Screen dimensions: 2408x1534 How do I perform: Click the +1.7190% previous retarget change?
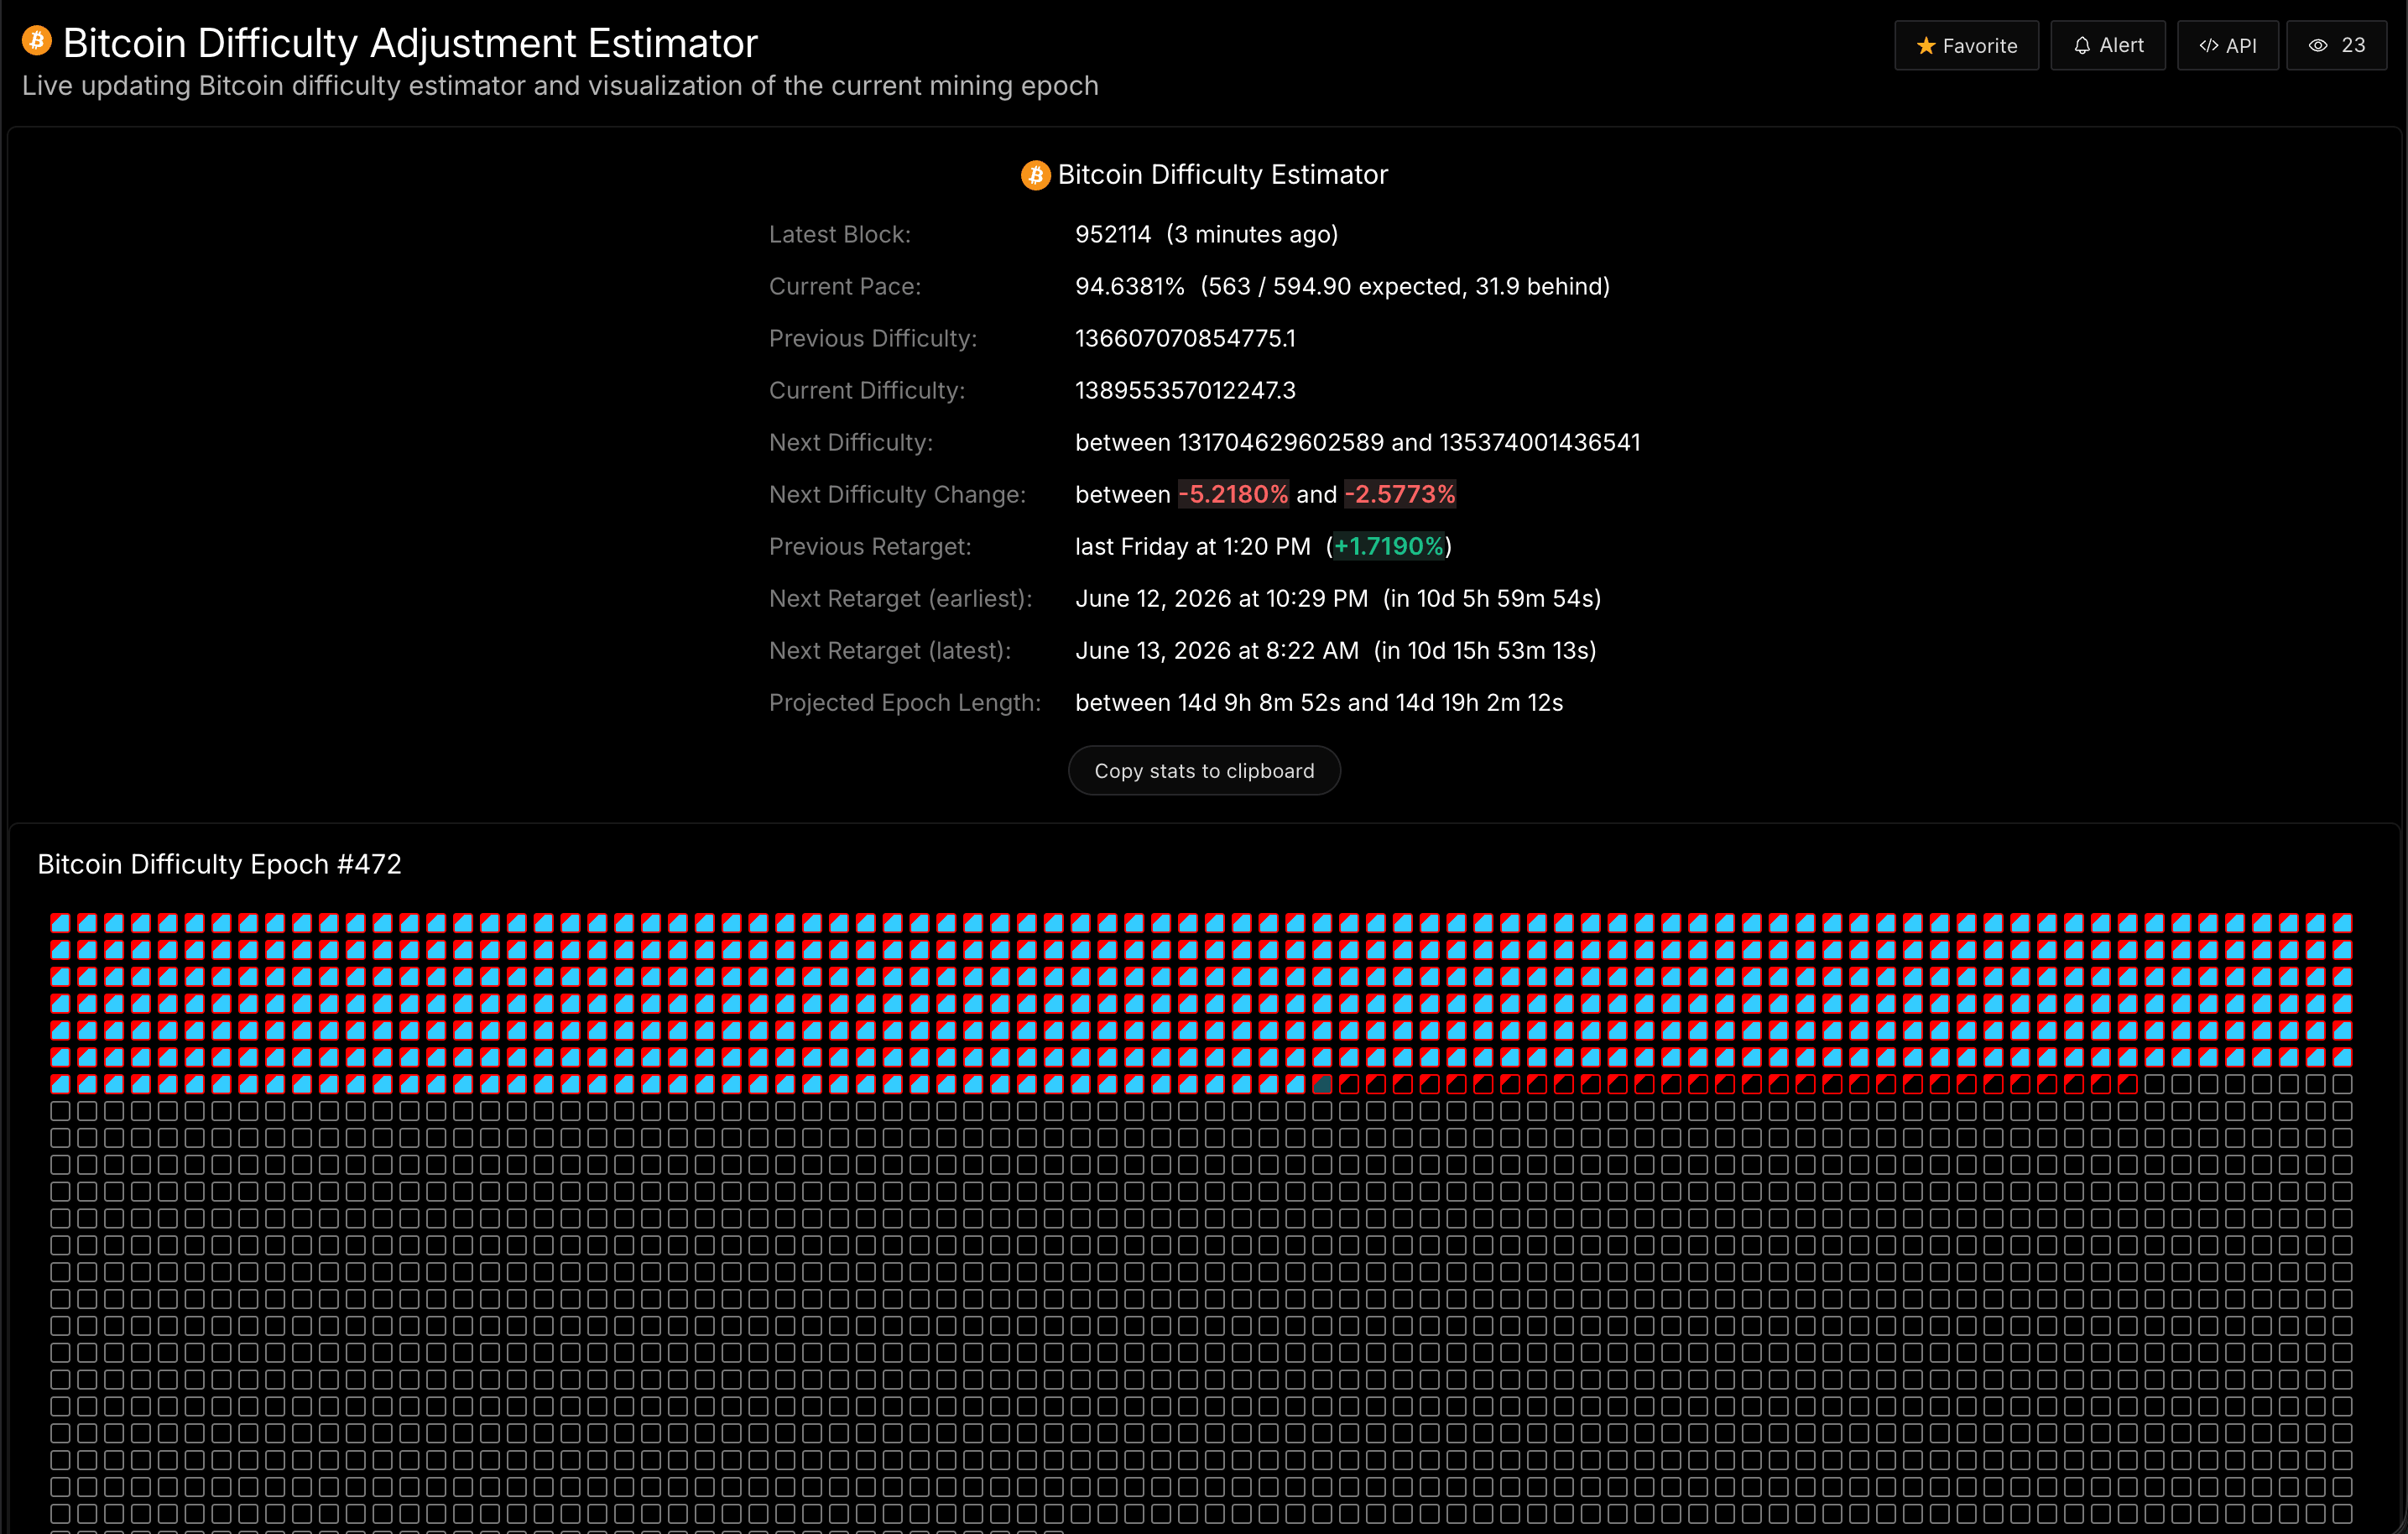point(1389,547)
